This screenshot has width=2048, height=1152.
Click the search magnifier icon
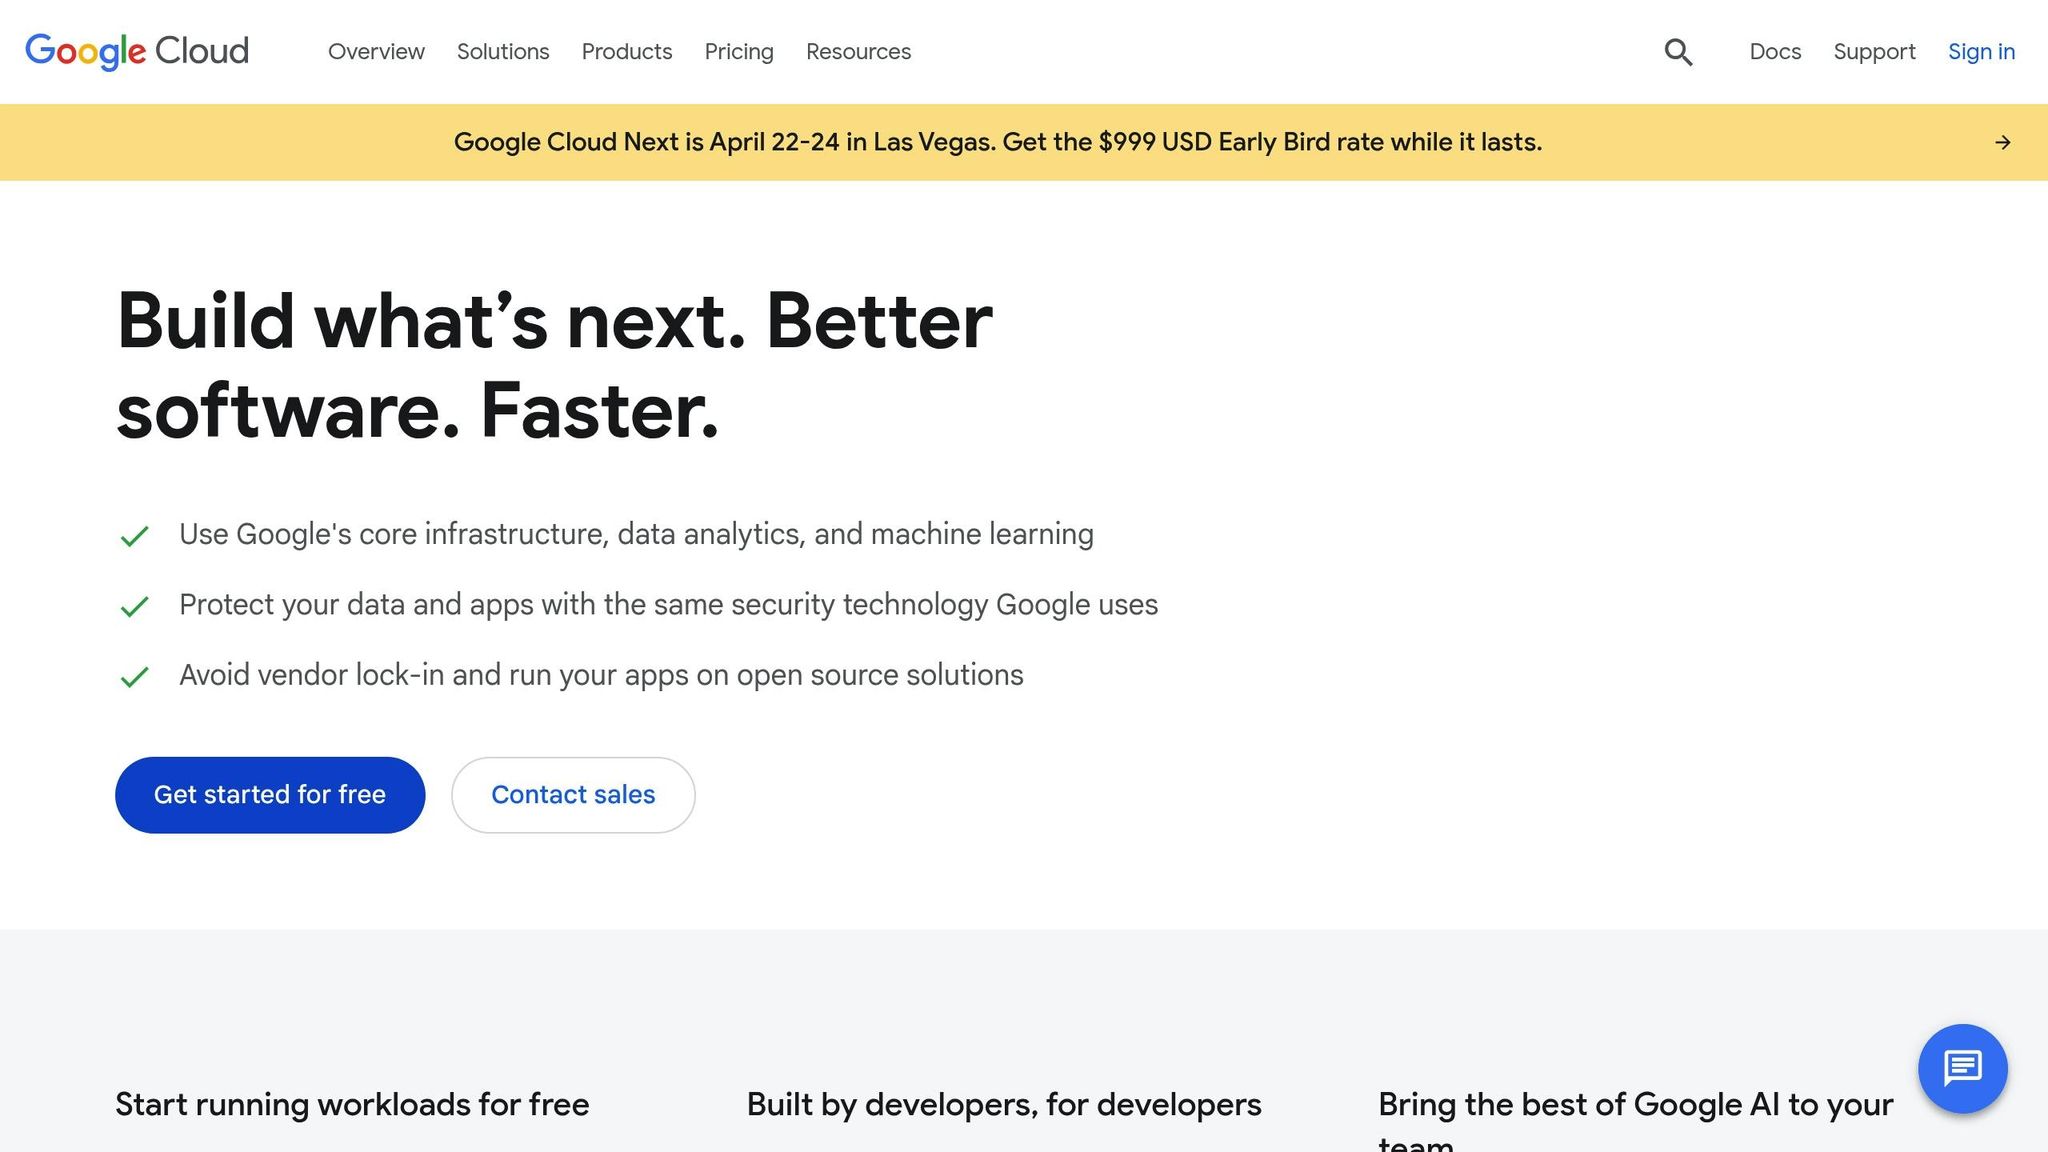click(x=1678, y=52)
